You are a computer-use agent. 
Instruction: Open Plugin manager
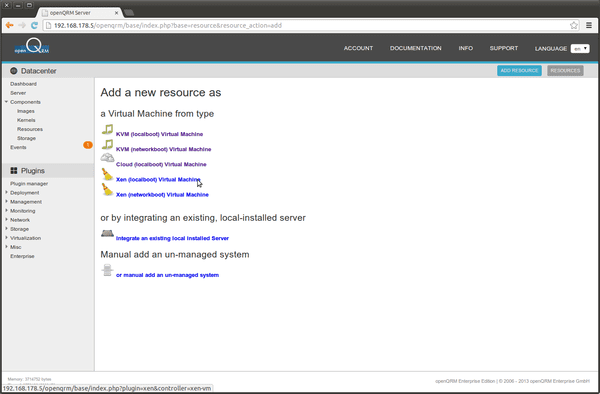[x=29, y=184]
